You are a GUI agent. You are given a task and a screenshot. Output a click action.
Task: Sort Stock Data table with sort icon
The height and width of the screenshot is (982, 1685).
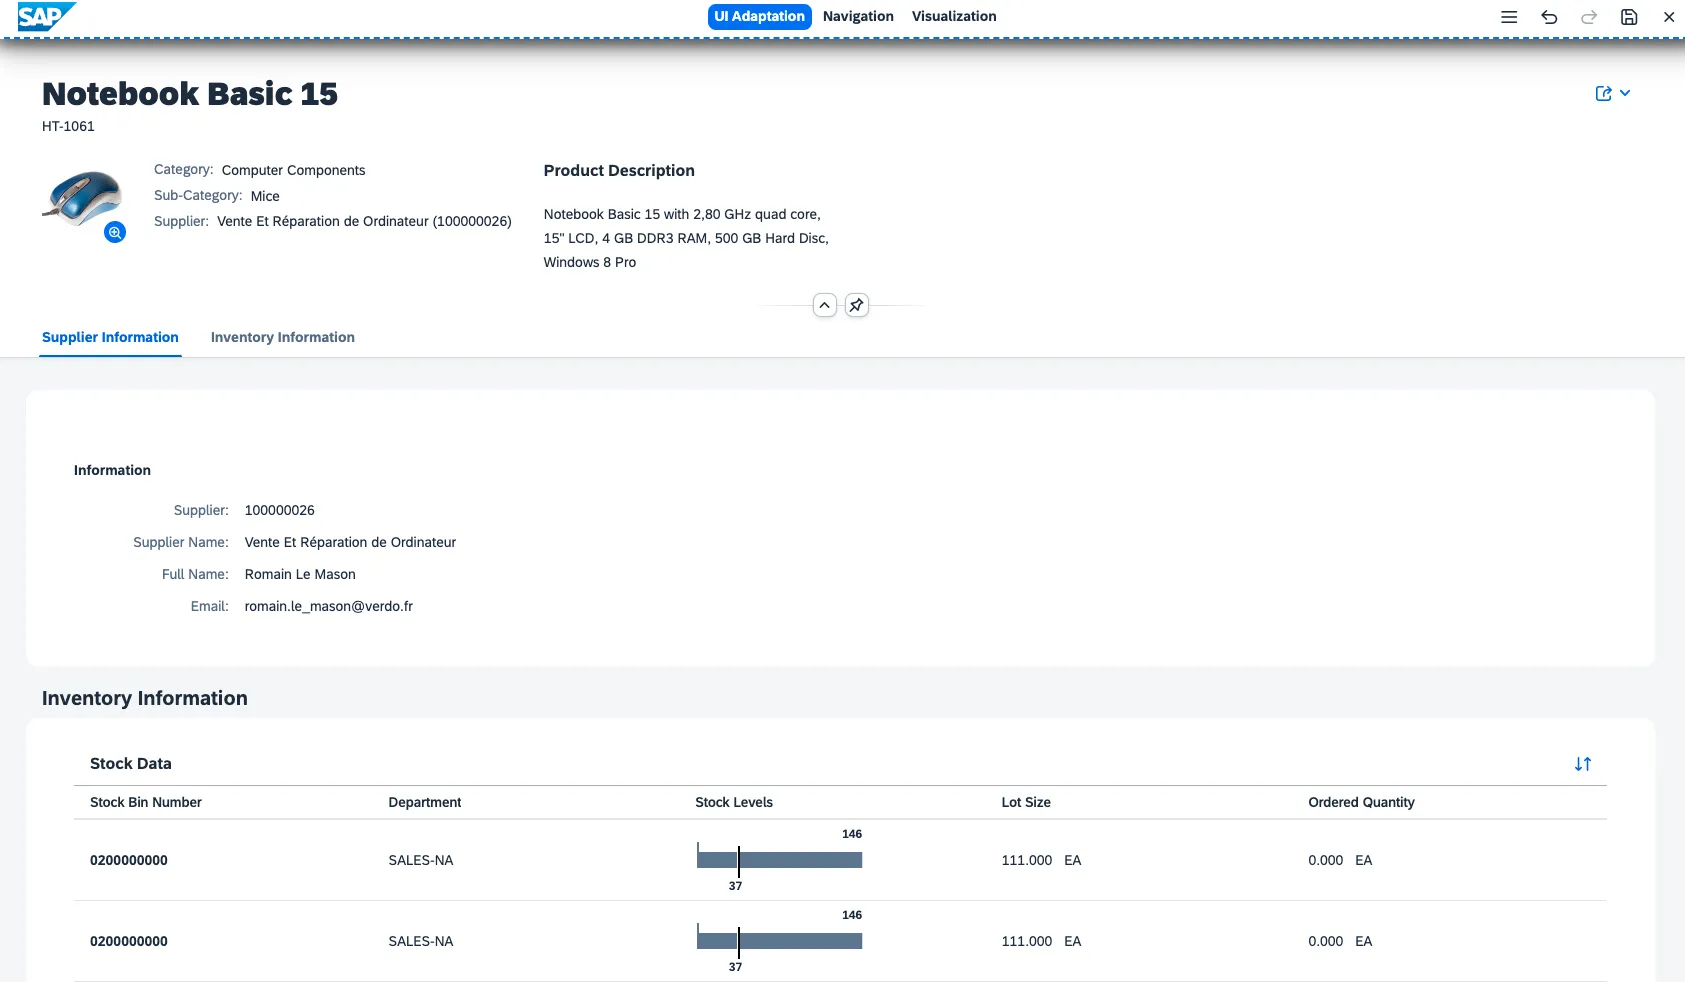1582,764
